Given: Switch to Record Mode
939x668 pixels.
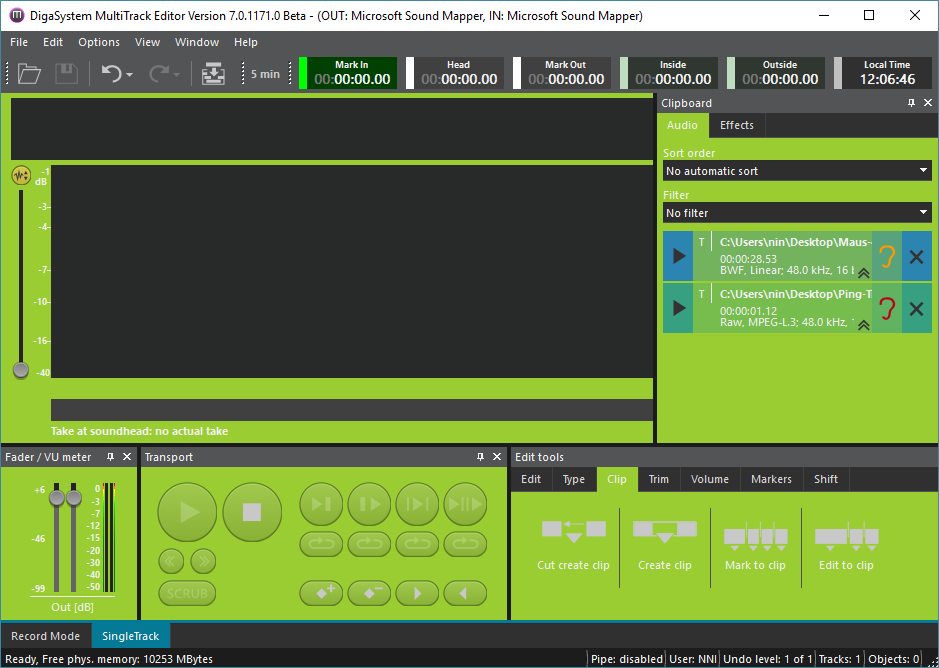Looking at the screenshot, I should (x=45, y=636).
